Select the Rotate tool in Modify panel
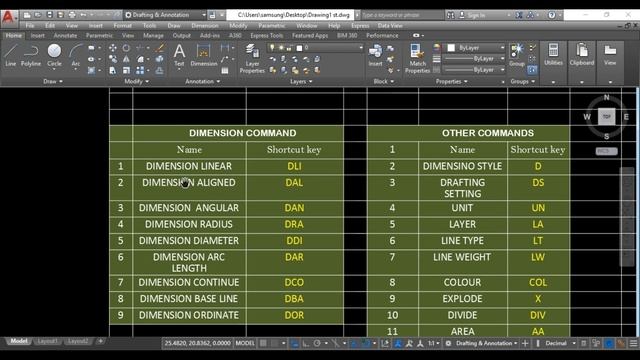This screenshot has width=640, height=360. [x=126, y=48]
